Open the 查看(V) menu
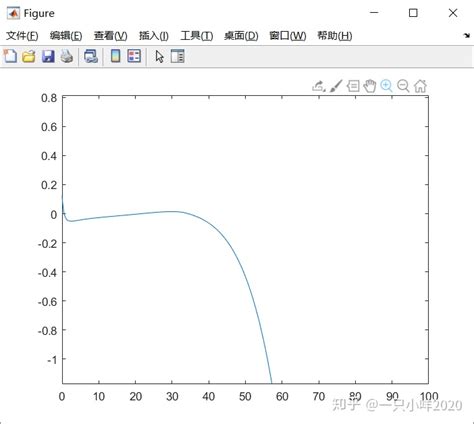The height and width of the screenshot is (424, 474). 111,36
